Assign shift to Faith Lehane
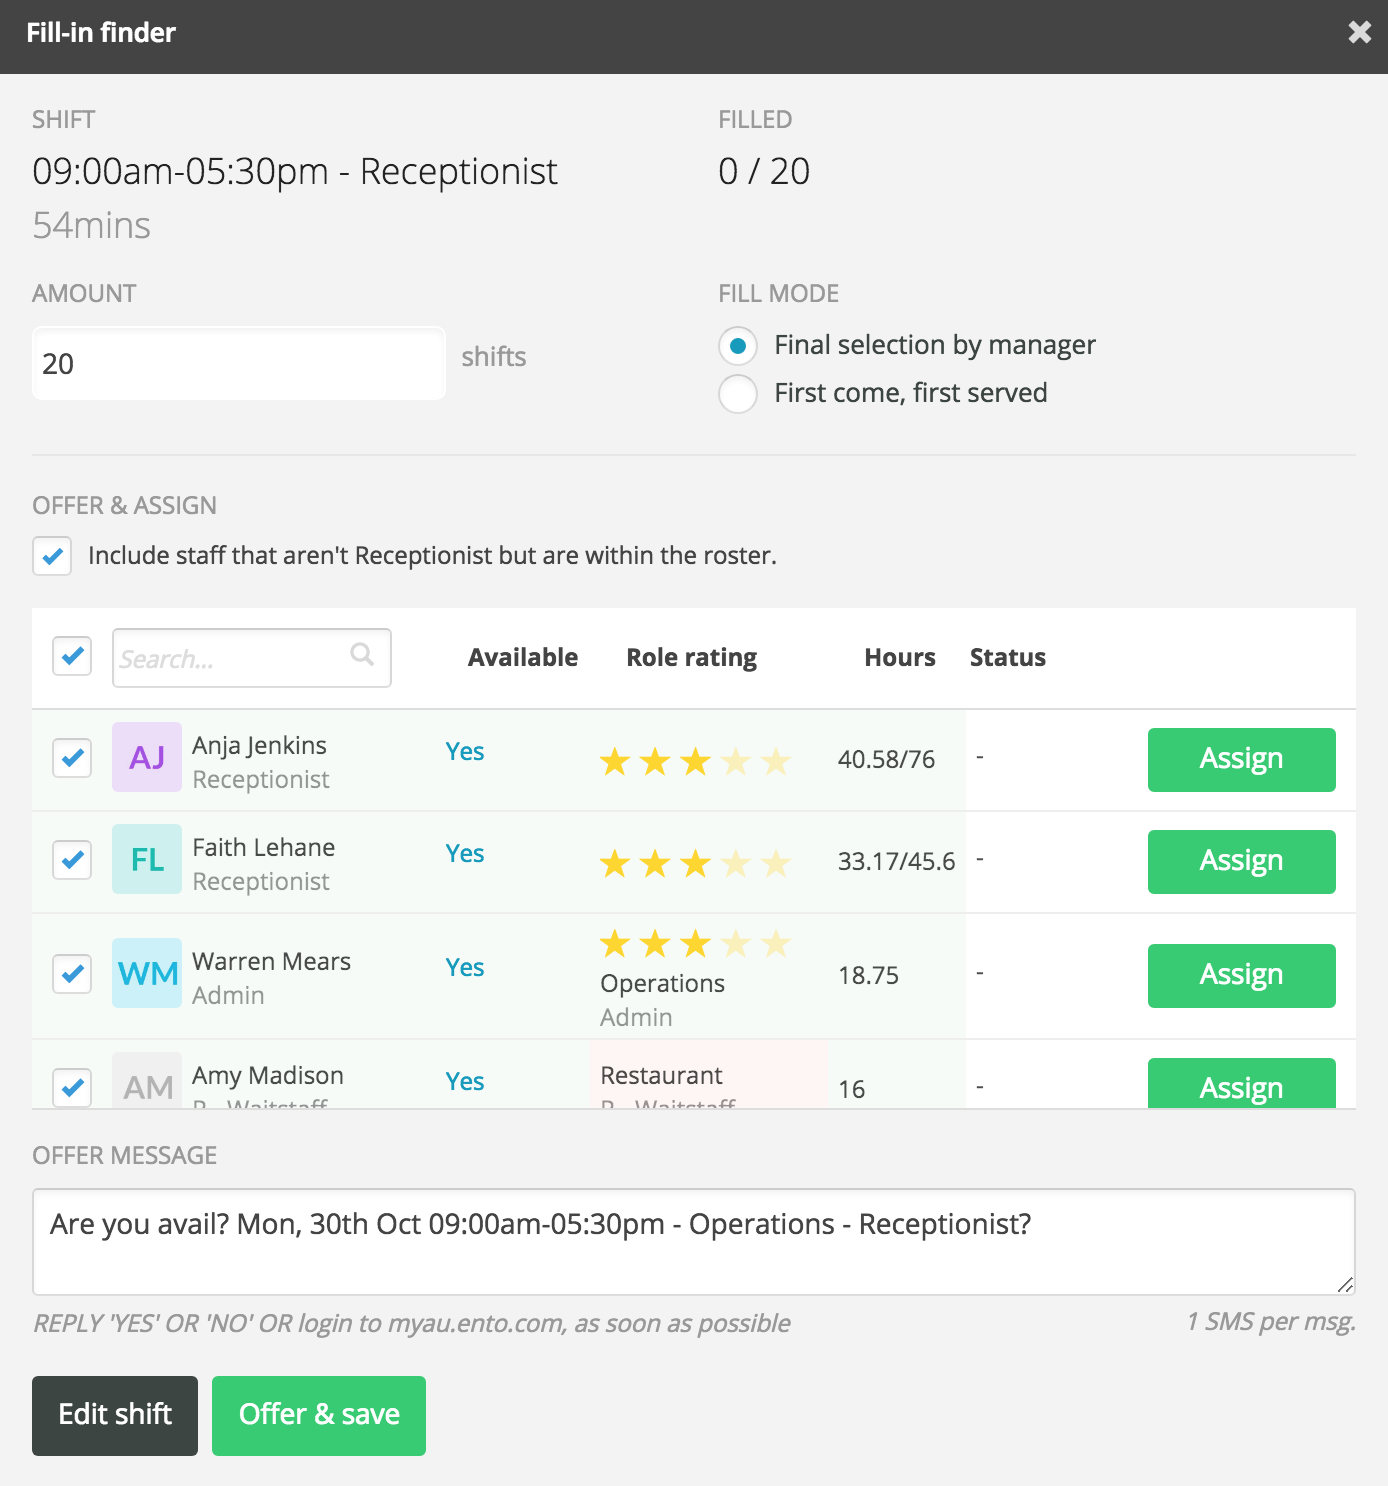This screenshot has width=1388, height=1486. (1241, 862)
